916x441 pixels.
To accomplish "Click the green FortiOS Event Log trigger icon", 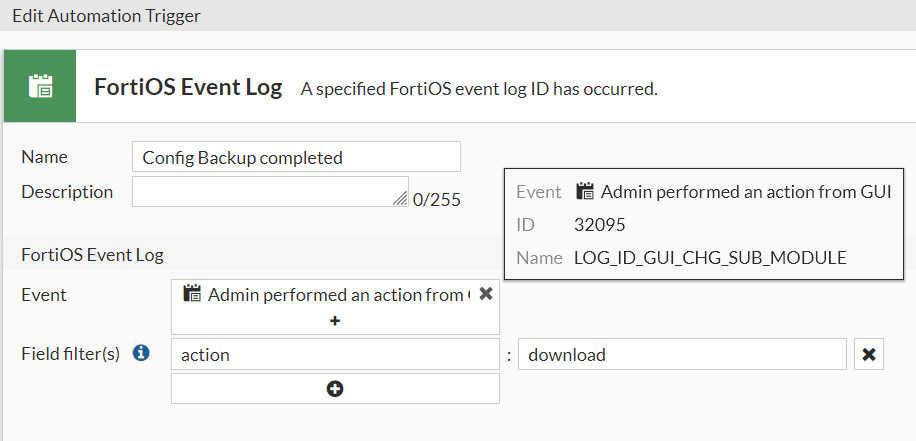I will pyautogui.click(x=41, y=86).
